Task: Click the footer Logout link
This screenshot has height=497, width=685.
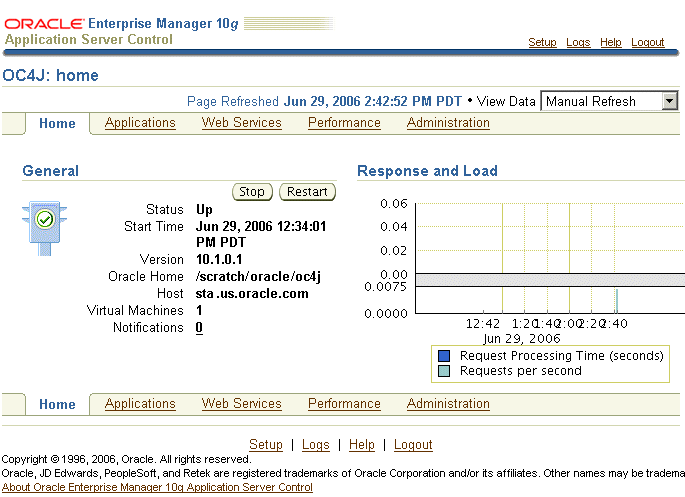Action: (413, 445)
